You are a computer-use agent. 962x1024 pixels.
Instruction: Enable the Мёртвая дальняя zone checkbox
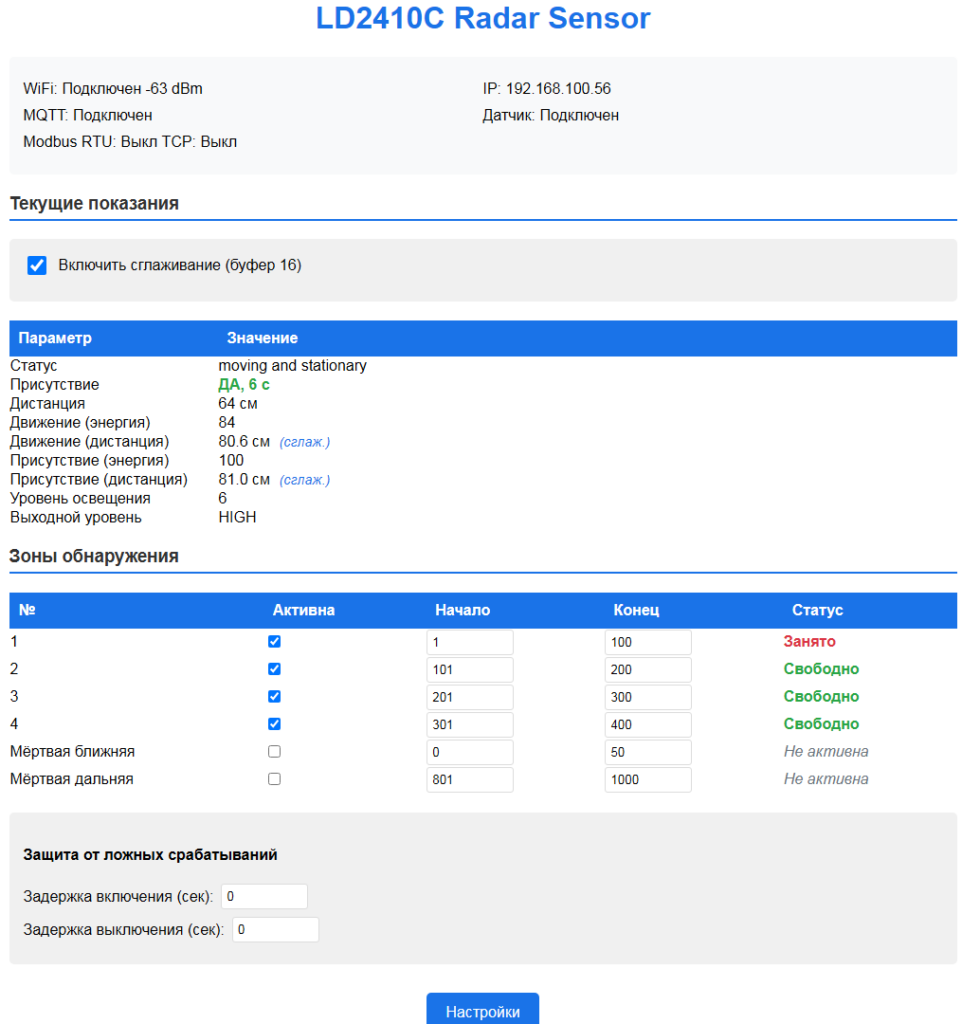point(275,779)
